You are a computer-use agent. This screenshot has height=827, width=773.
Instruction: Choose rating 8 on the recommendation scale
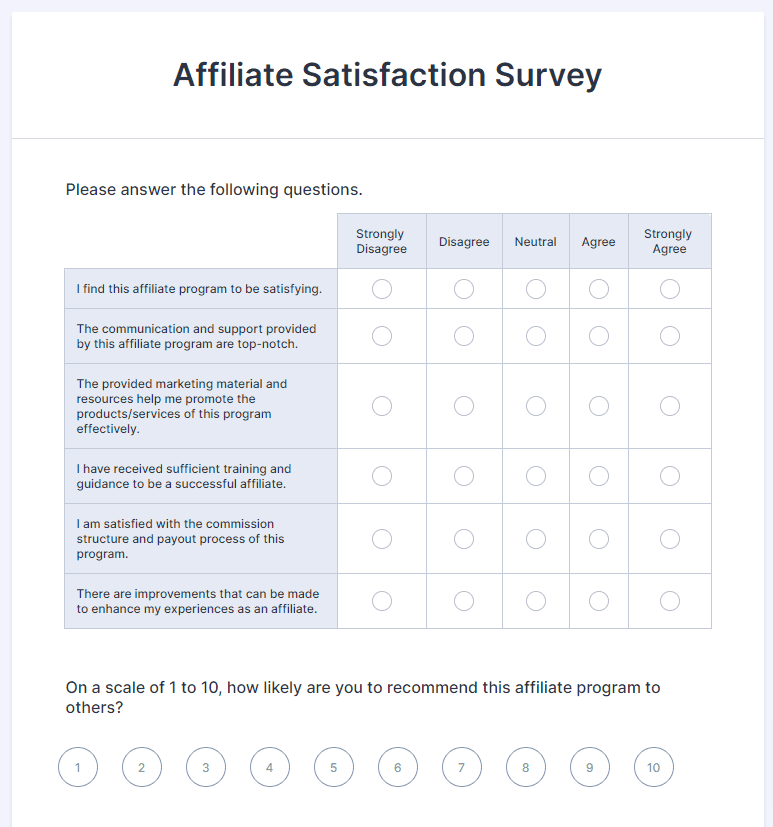point(526,767)
